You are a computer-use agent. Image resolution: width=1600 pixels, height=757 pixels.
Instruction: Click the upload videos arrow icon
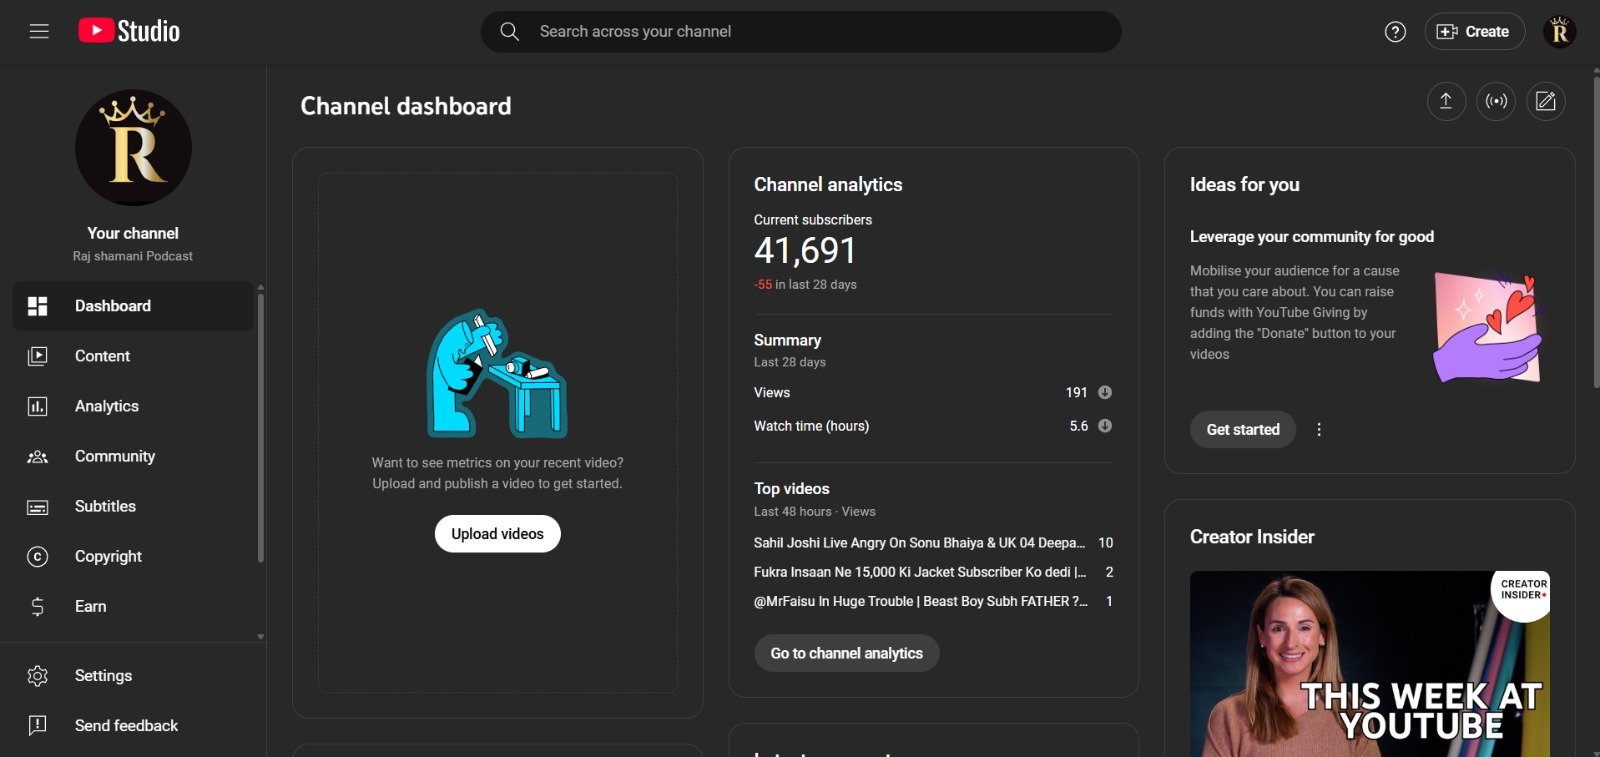tap(1446, 101)
